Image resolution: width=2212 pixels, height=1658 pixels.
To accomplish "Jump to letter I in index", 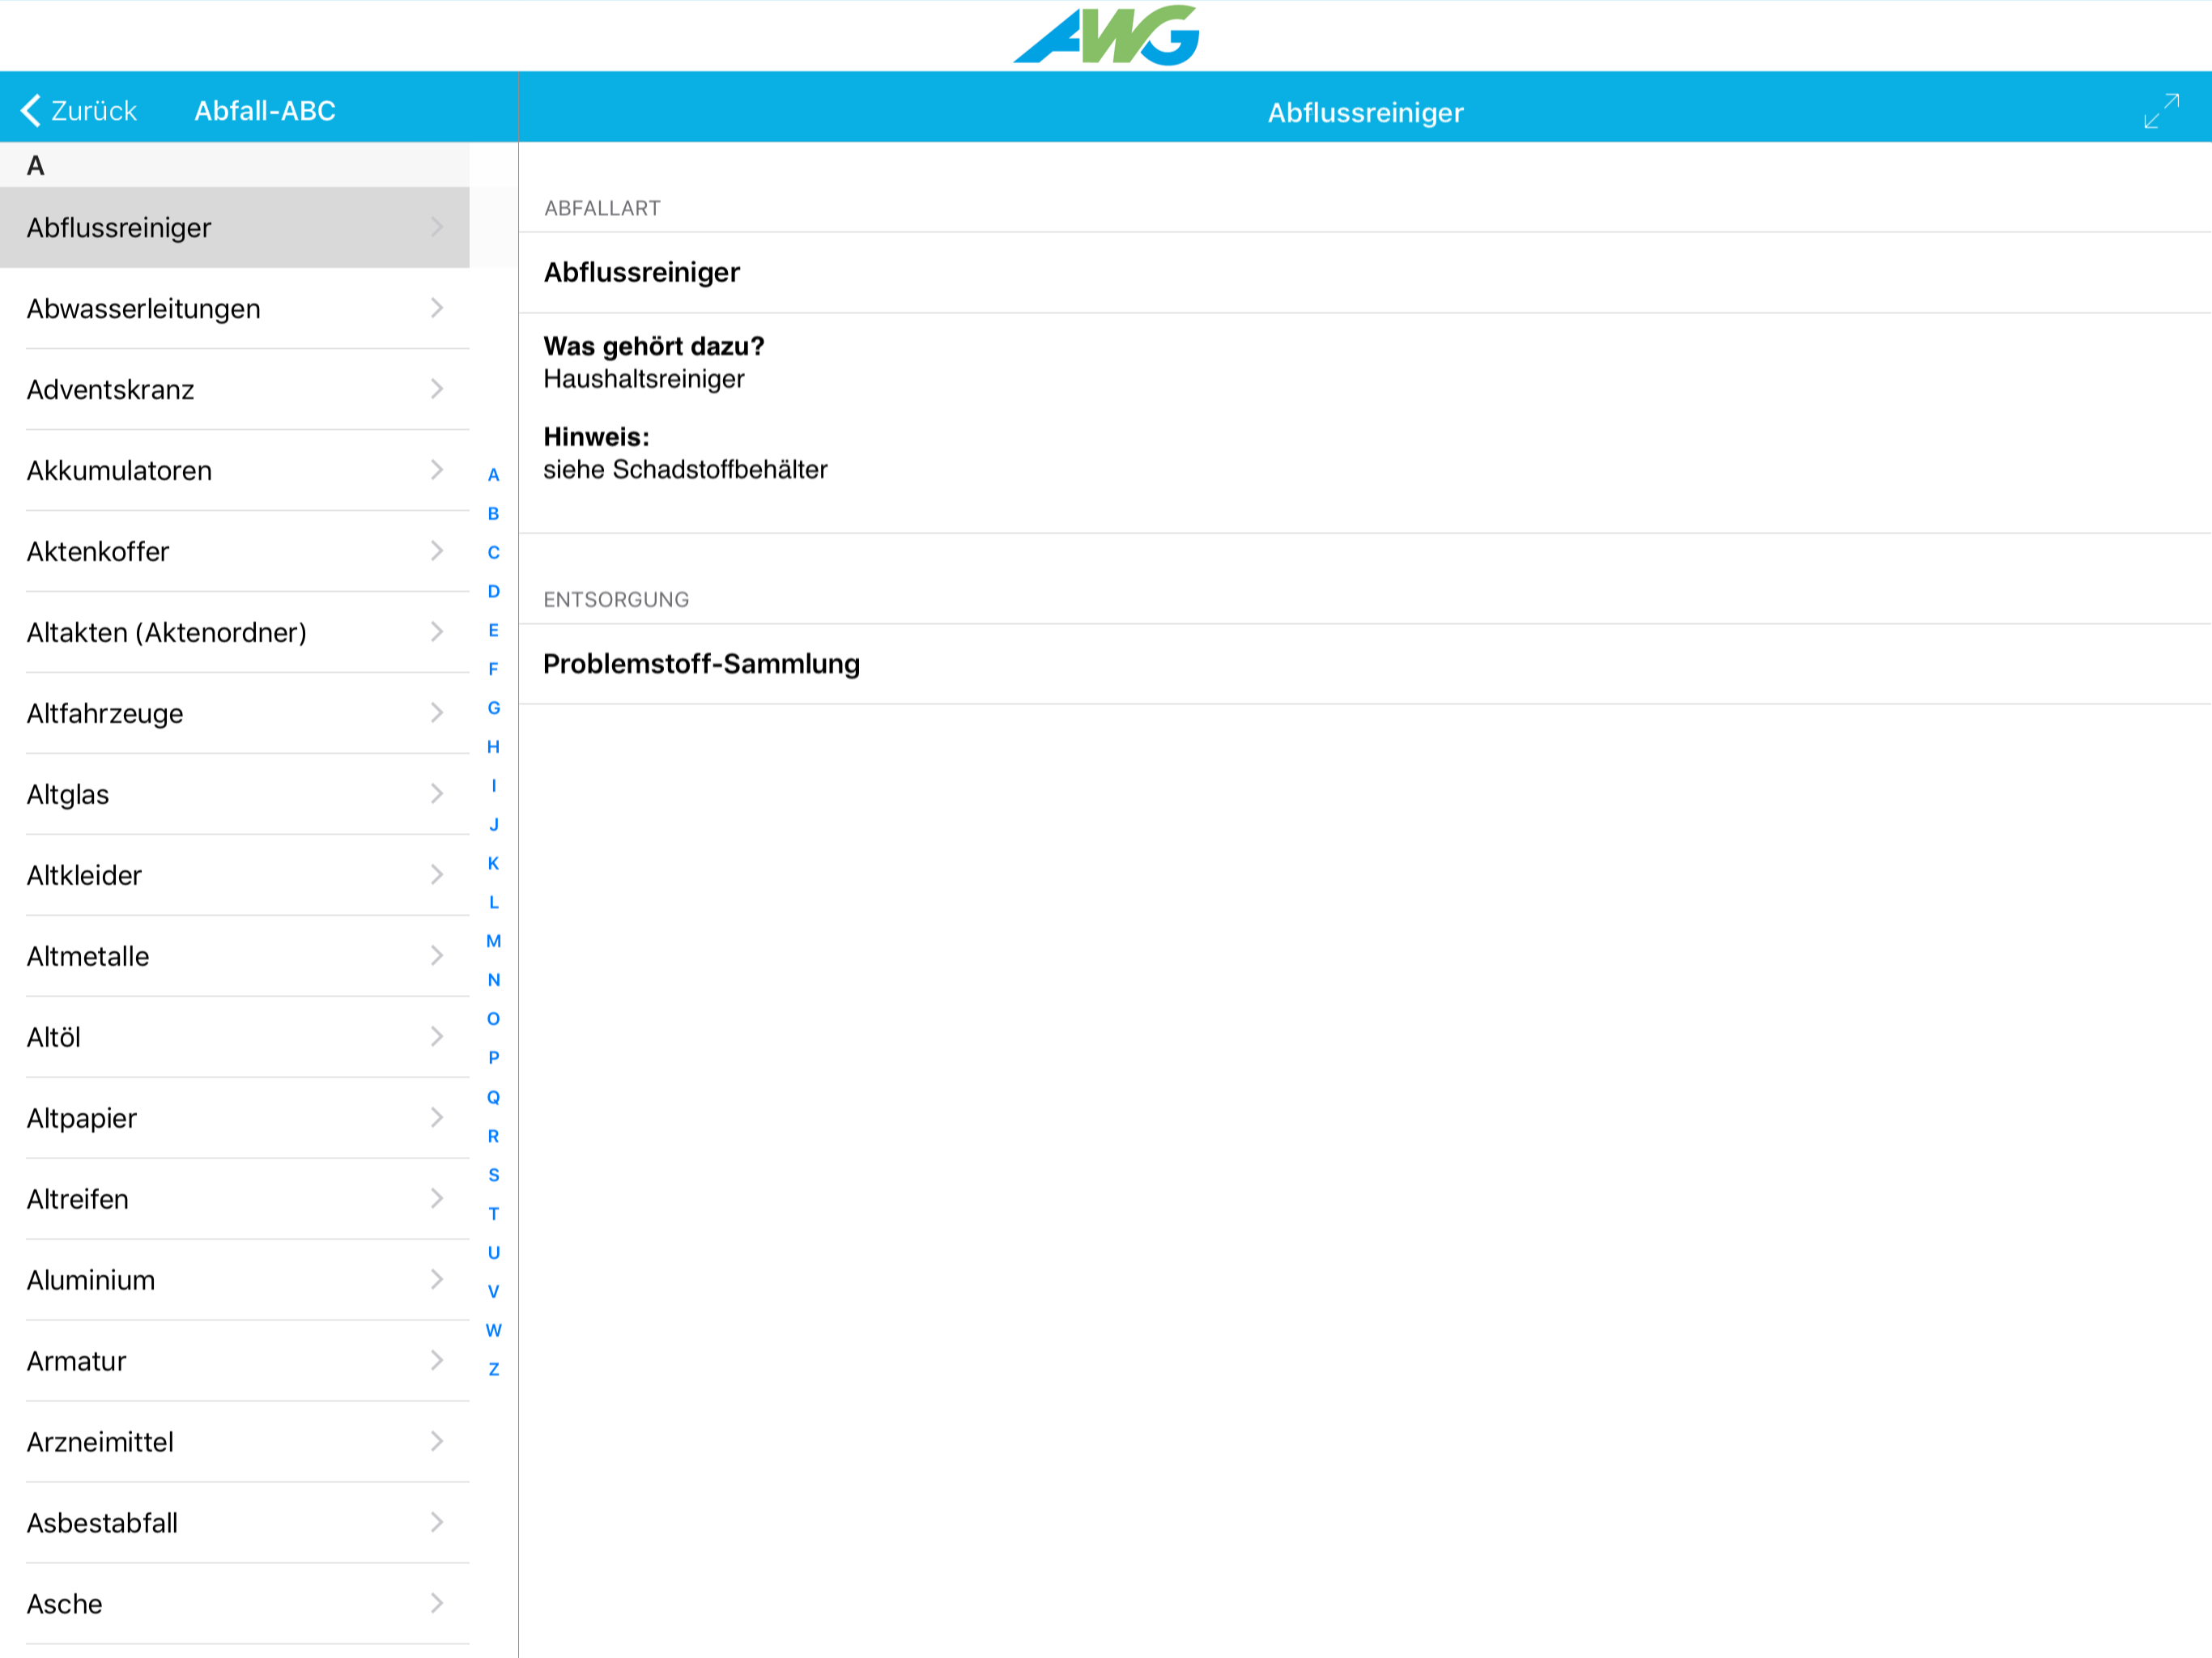I will click(x=493, y=786).
